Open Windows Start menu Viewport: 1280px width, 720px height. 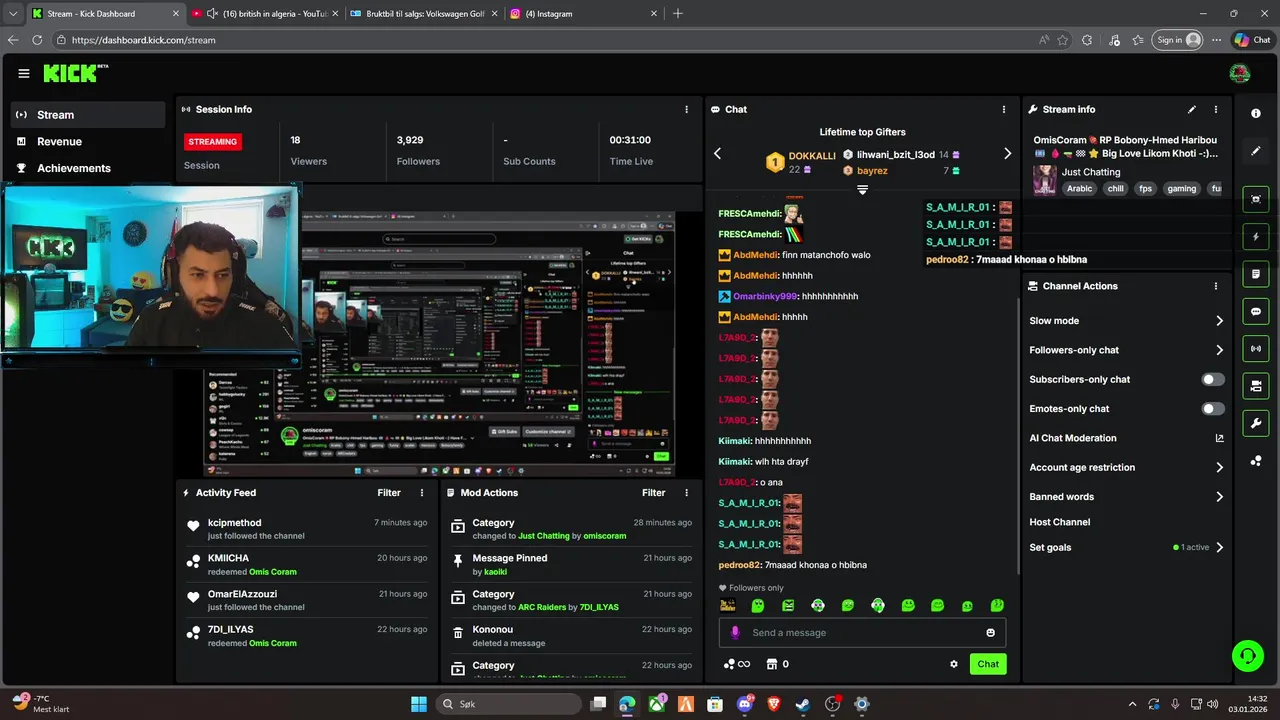click(419, 704)
